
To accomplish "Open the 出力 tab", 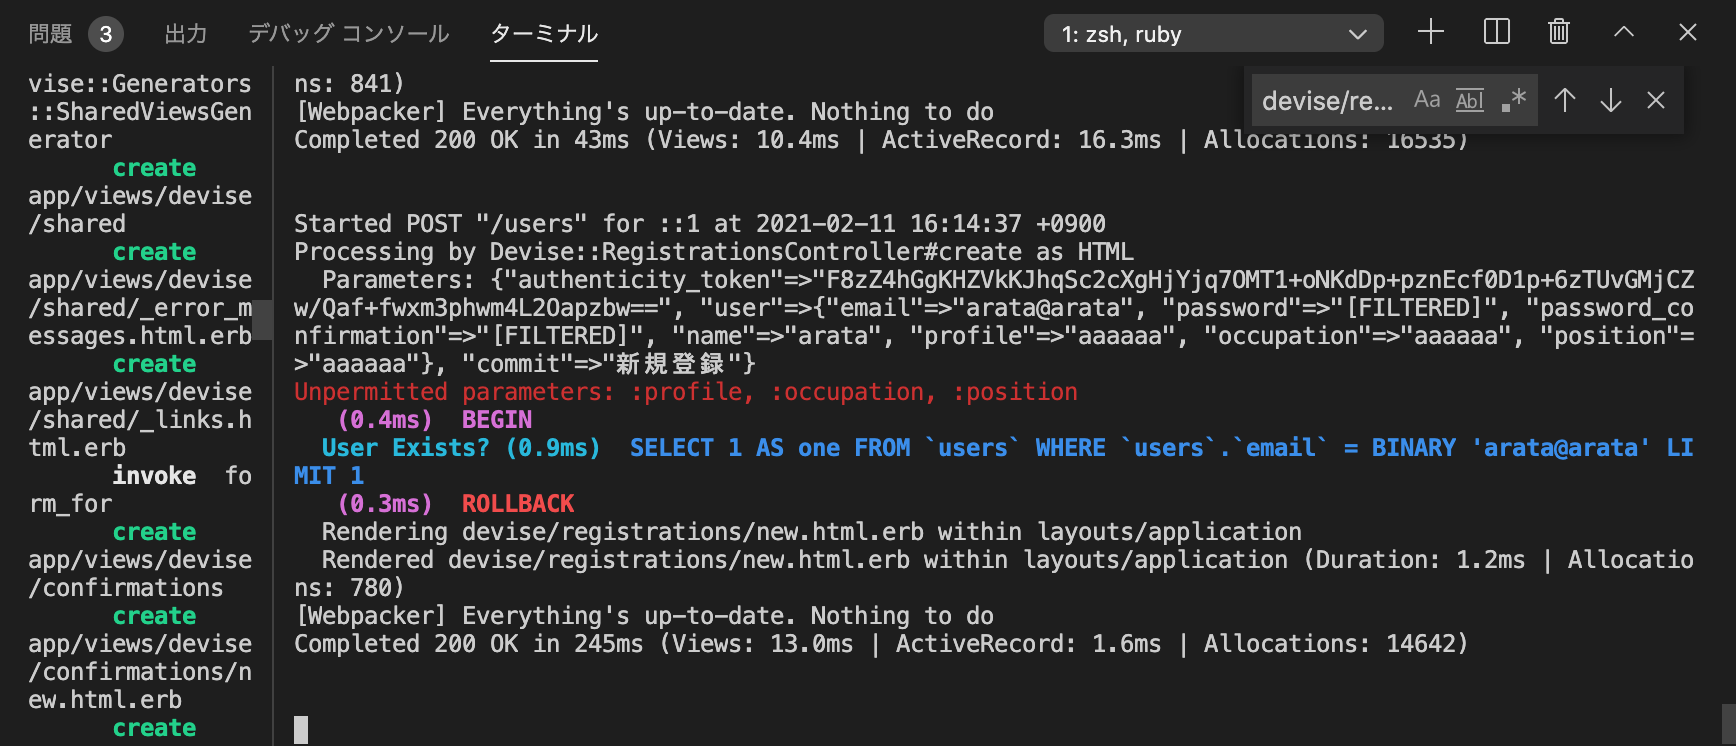I will tap(186, 34).
